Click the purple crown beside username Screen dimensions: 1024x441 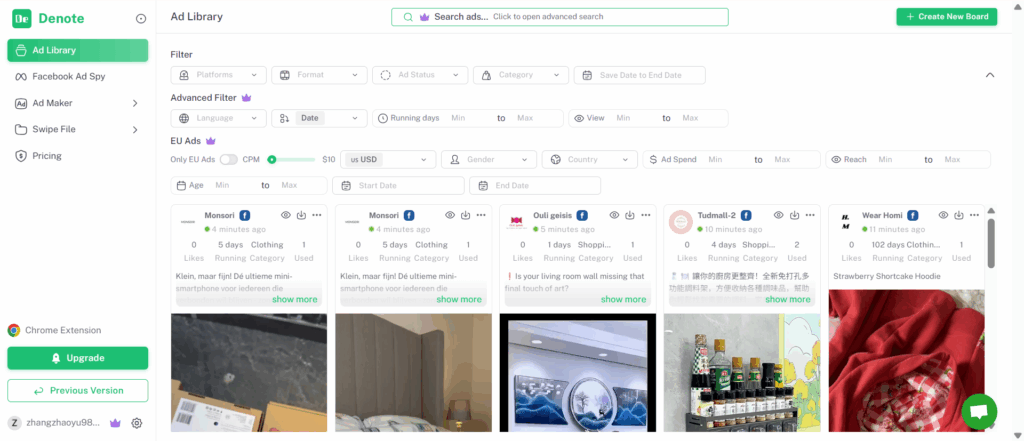click(116, 423)
